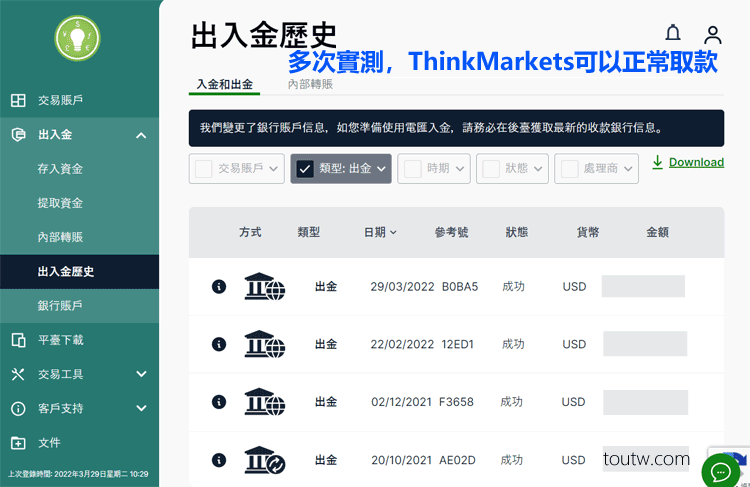Toggle the 處理商 filter checkbox
The height and width of the screenshot is (487, 750).
[569, 169]
